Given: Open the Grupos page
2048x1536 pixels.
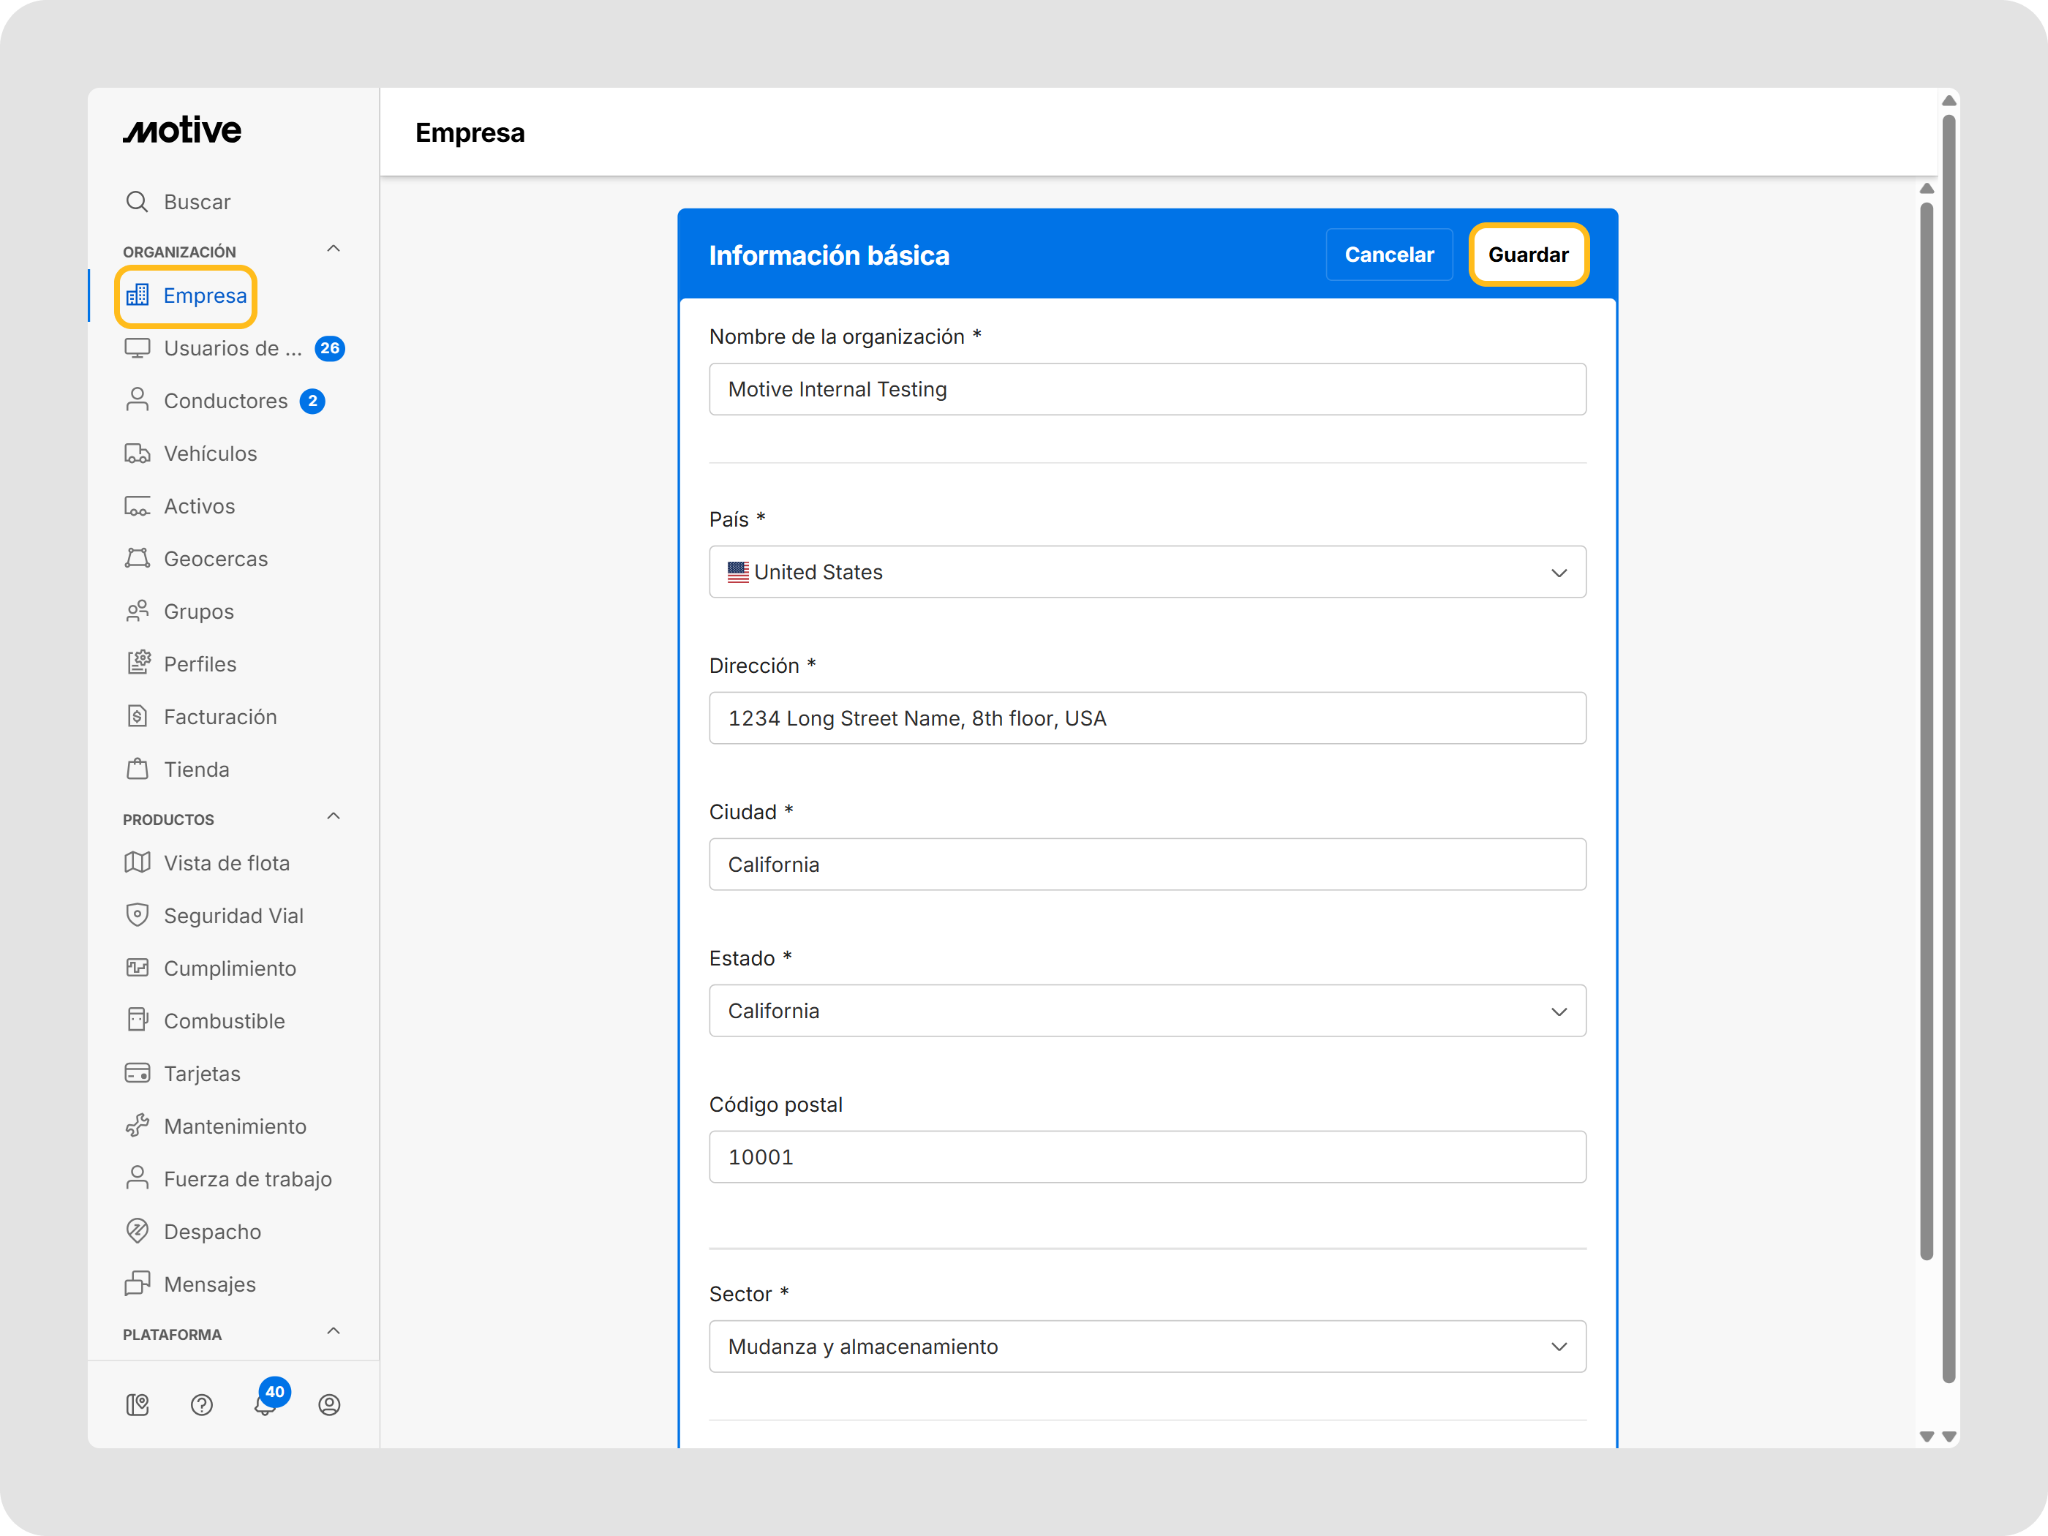Looking at the screenshot, I should [179, 612].
